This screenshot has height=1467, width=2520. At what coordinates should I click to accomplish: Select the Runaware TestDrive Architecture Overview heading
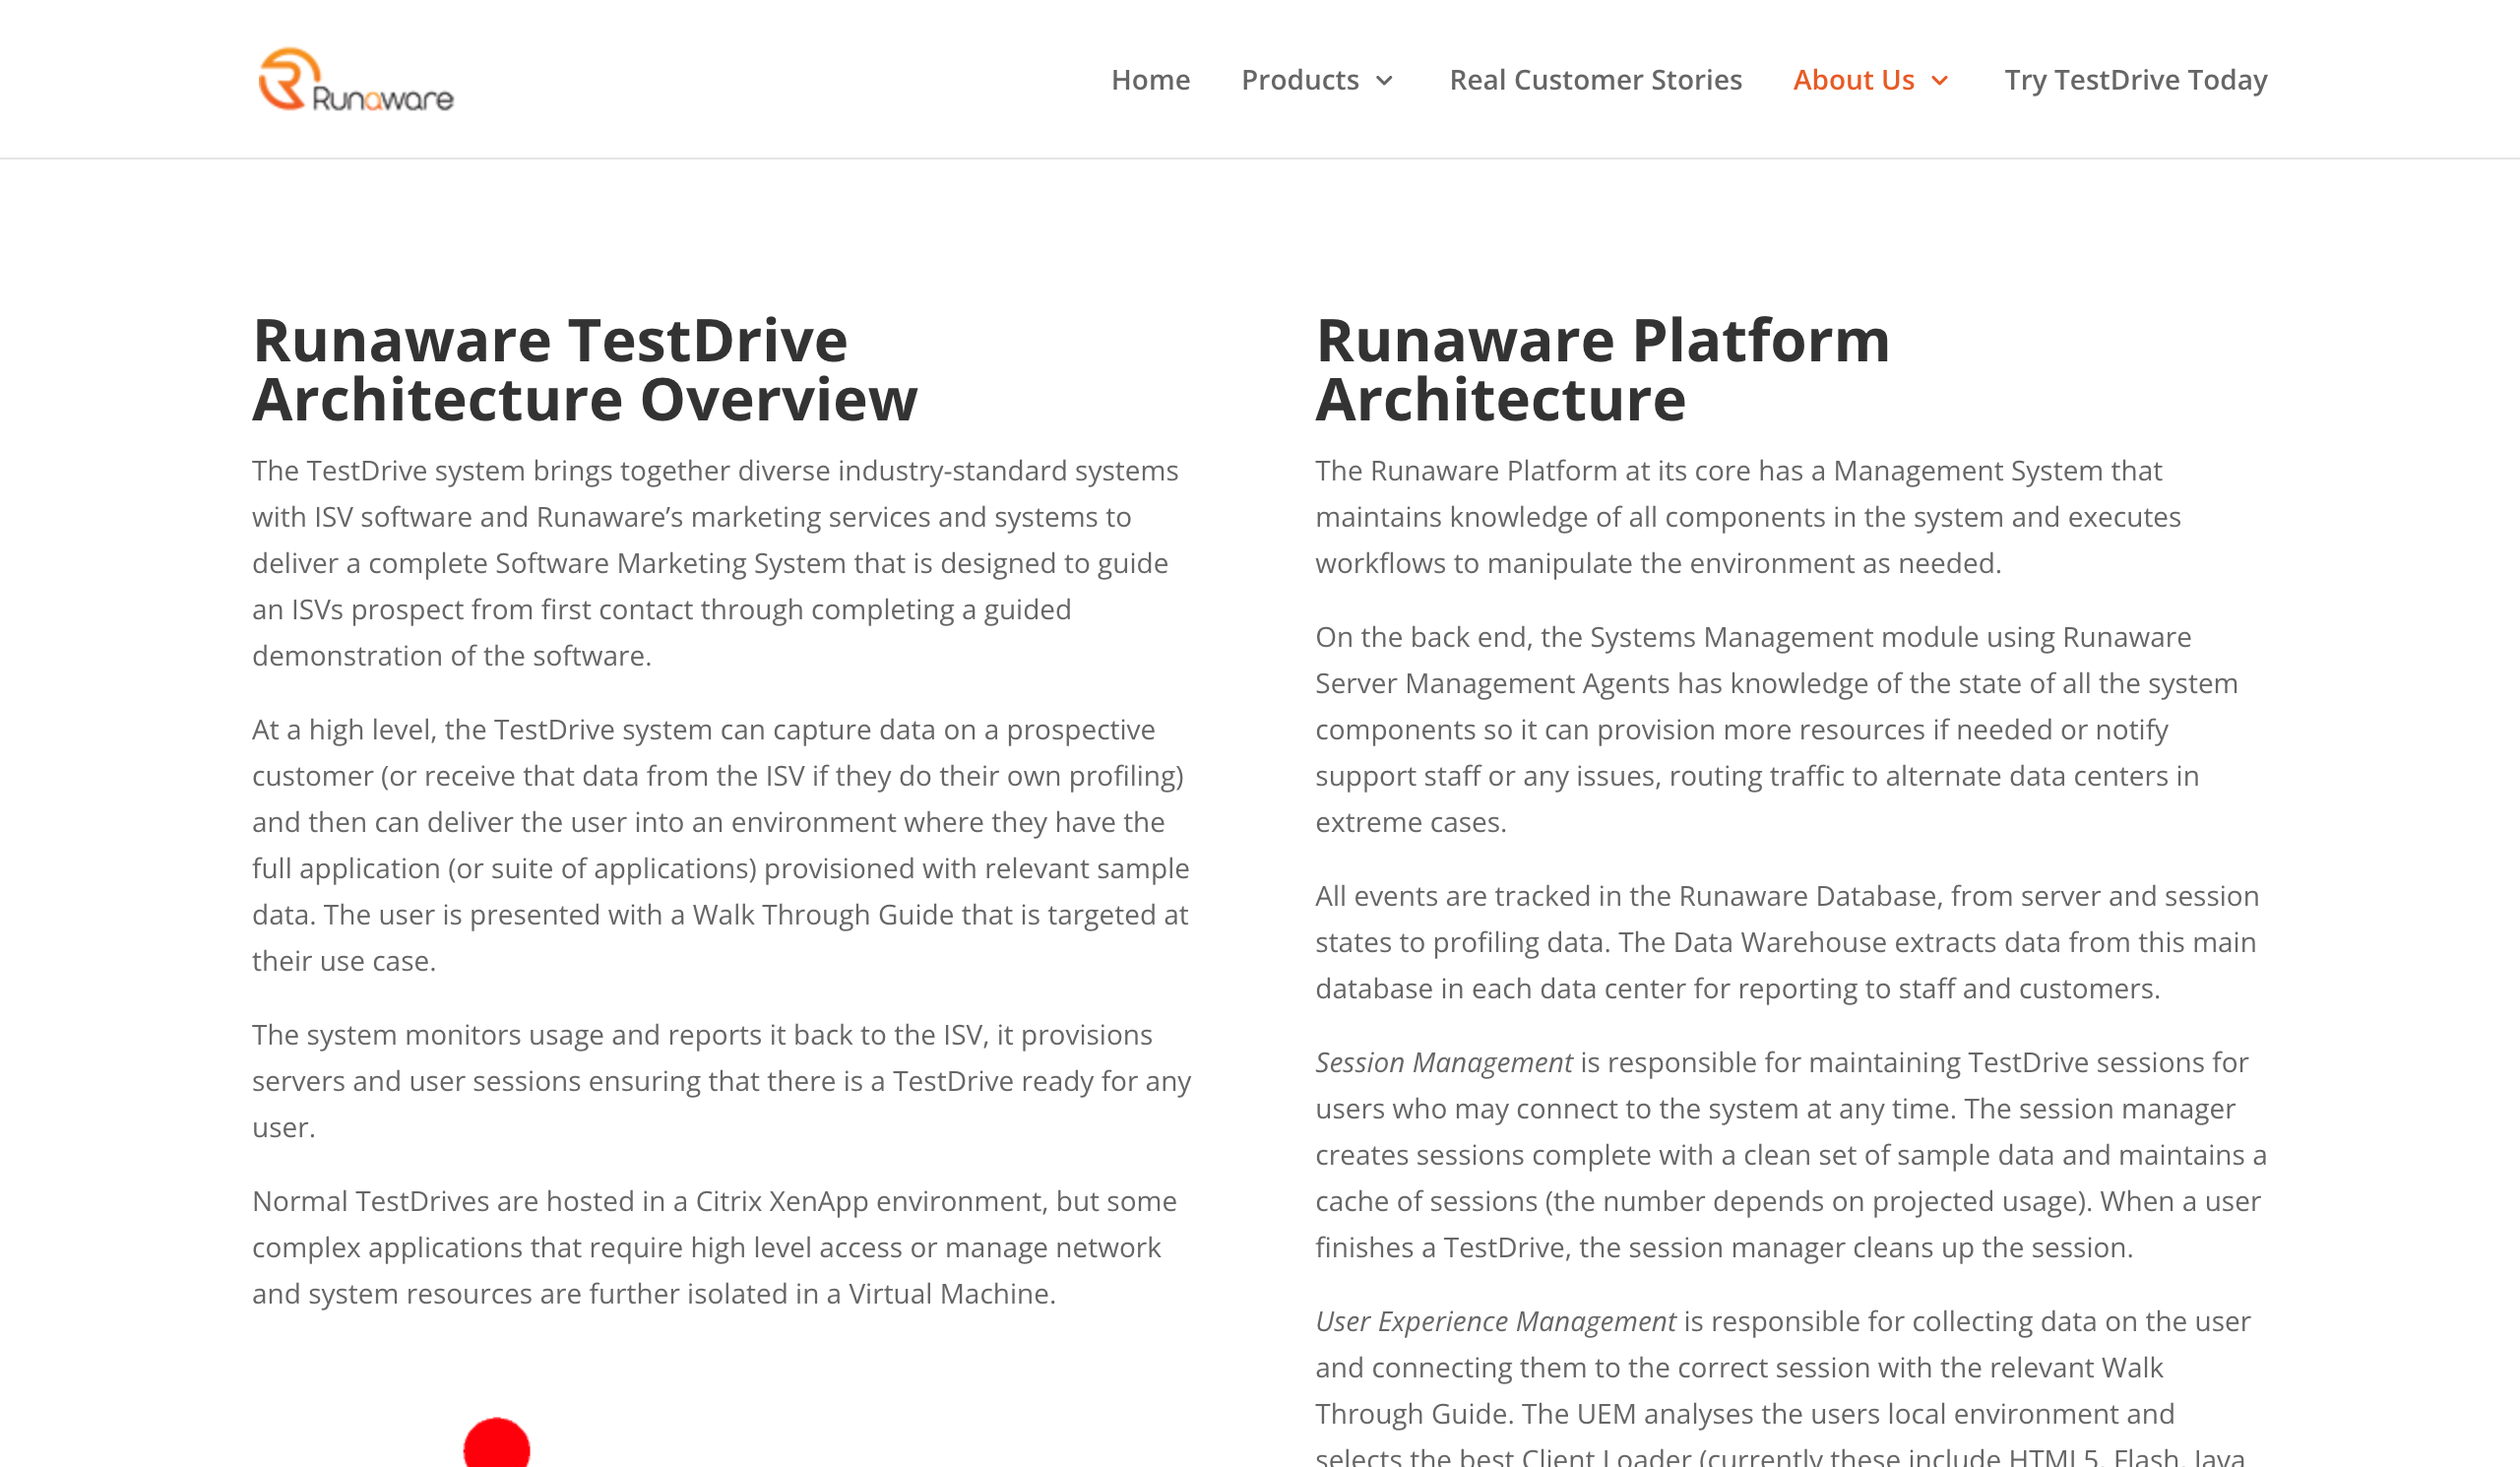(585, 370)
